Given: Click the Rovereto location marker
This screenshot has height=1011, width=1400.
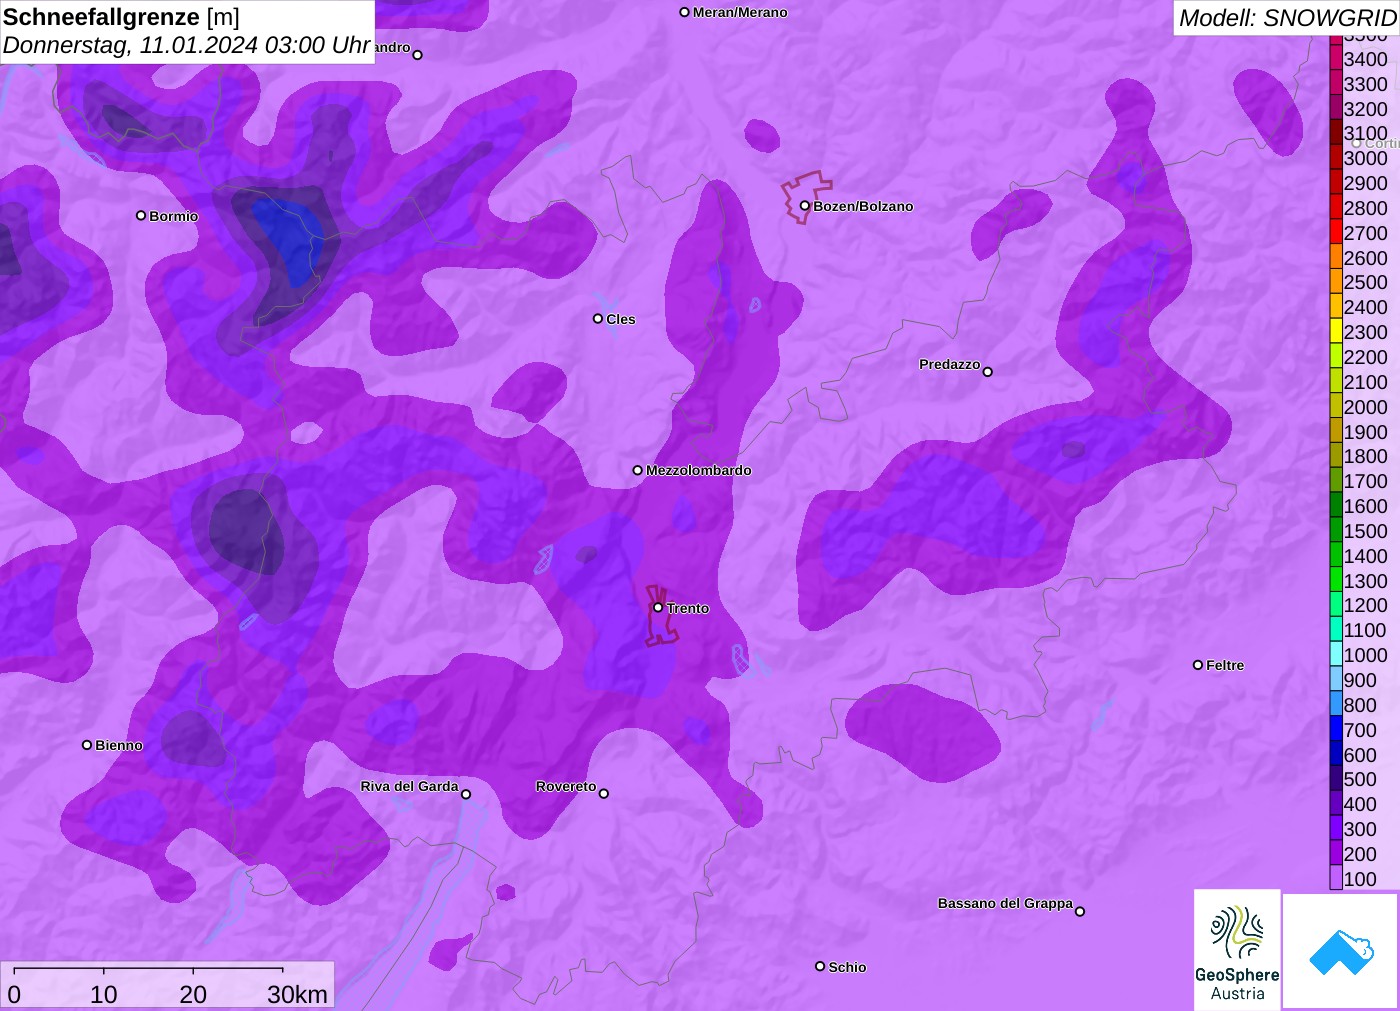Looking at the screenshot, I should tap(603, 794).
